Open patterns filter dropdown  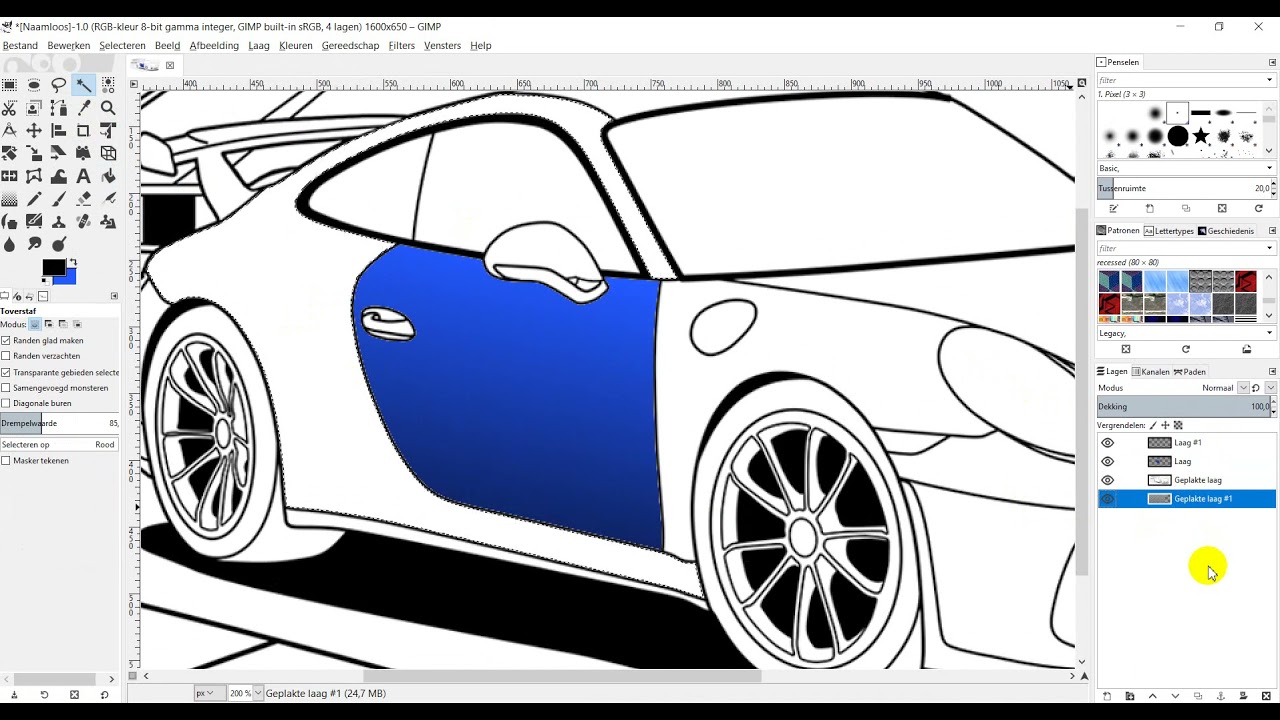pos(1270,248)
